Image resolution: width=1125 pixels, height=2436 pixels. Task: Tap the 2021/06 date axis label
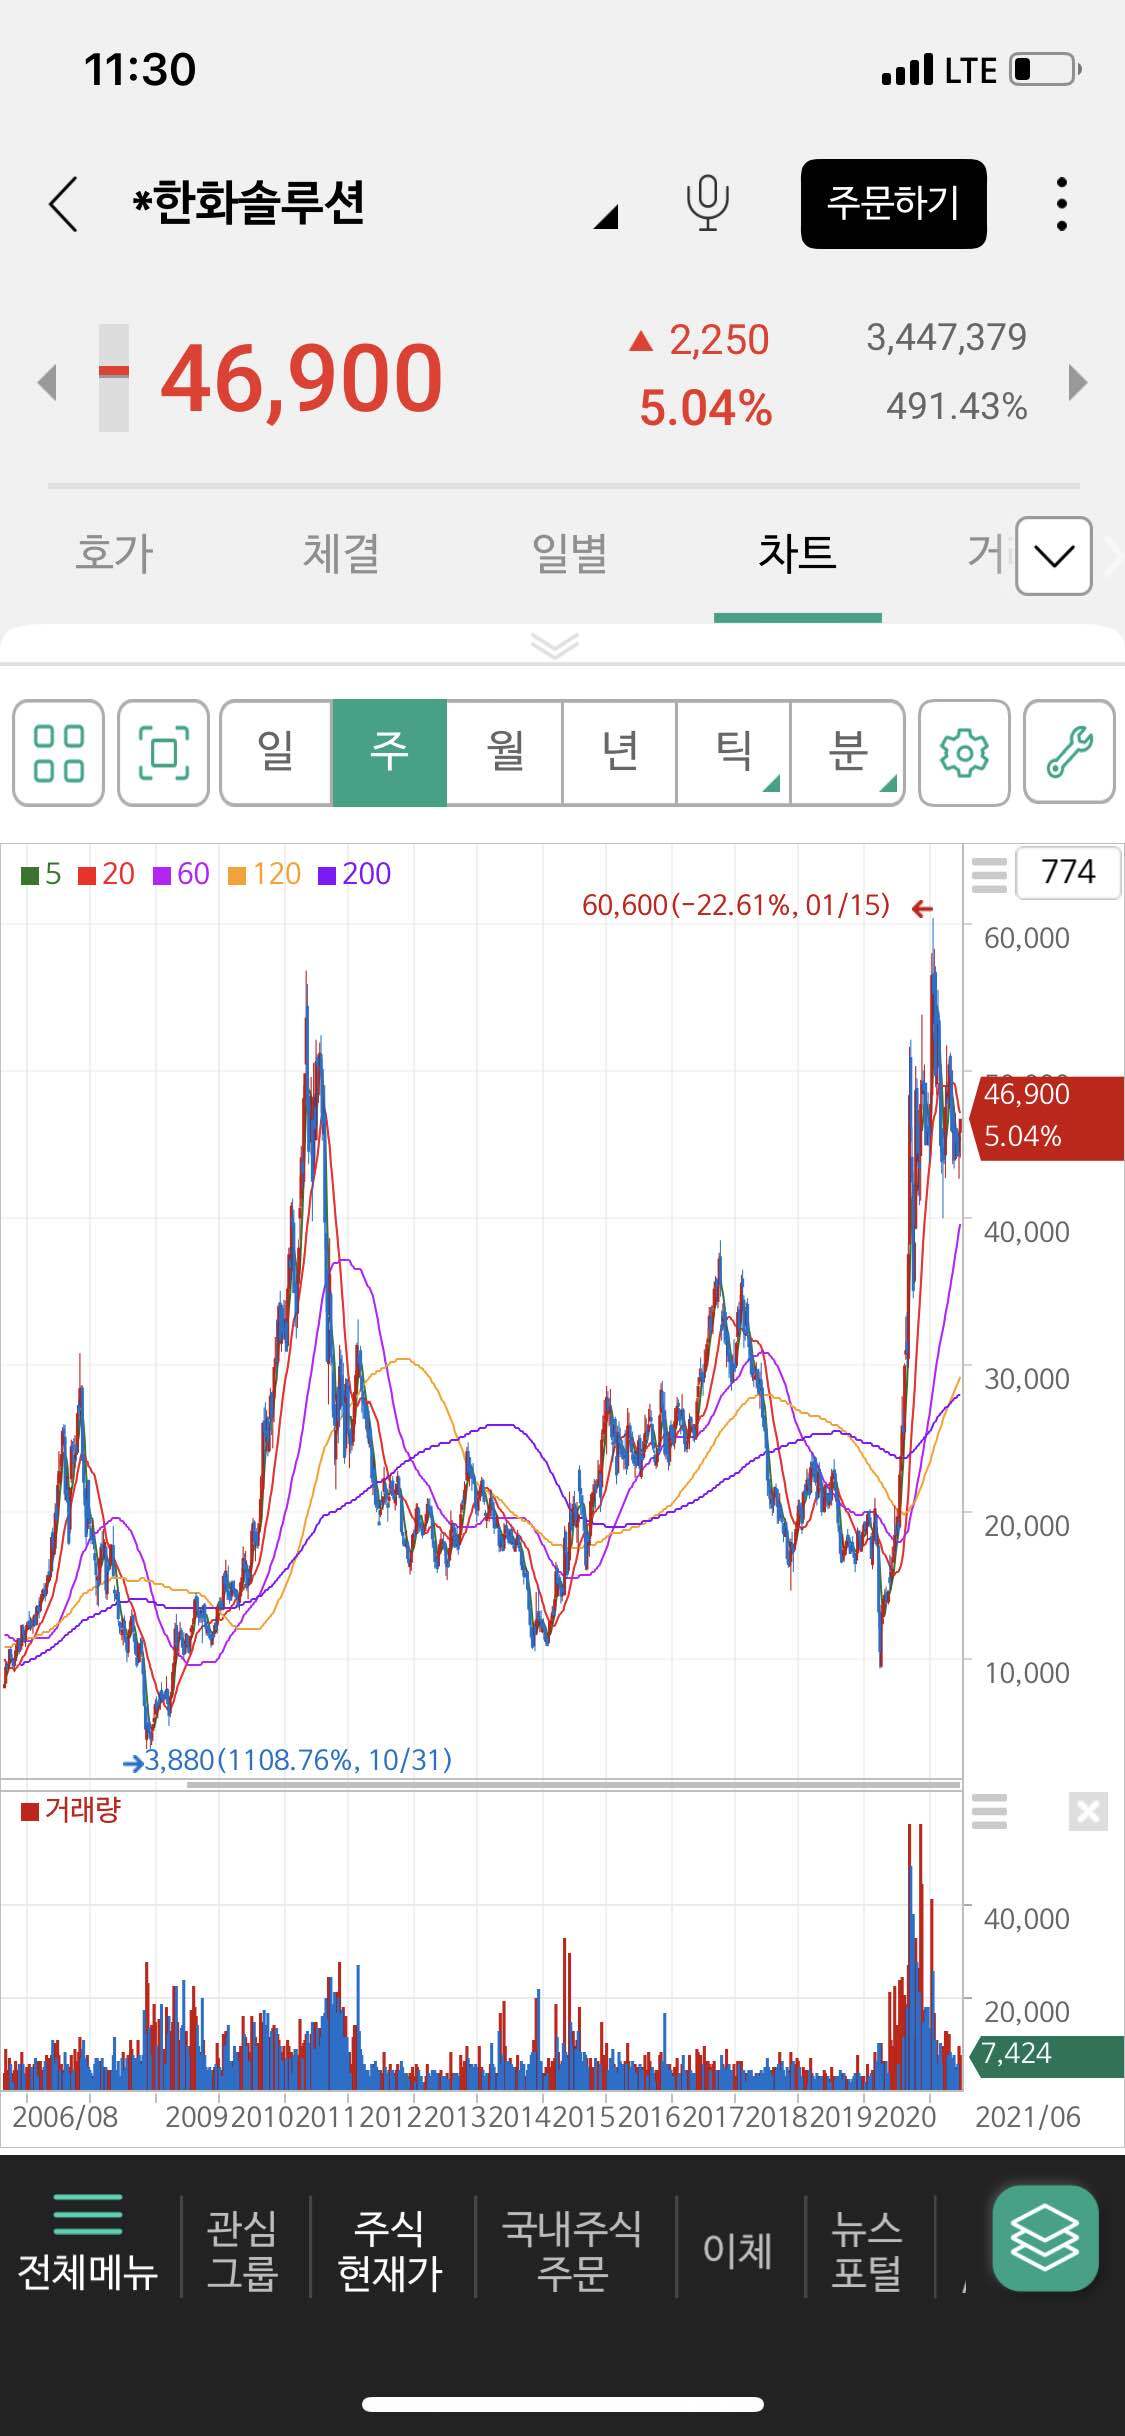pyautogui.click(x=1028, y=2117)
